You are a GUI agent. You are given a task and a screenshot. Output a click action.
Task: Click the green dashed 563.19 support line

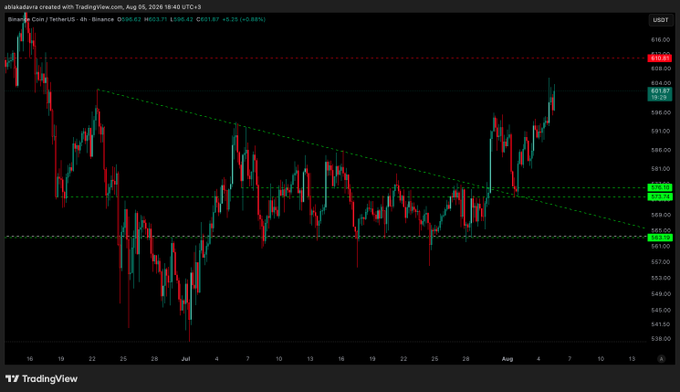tap(325, 237)
